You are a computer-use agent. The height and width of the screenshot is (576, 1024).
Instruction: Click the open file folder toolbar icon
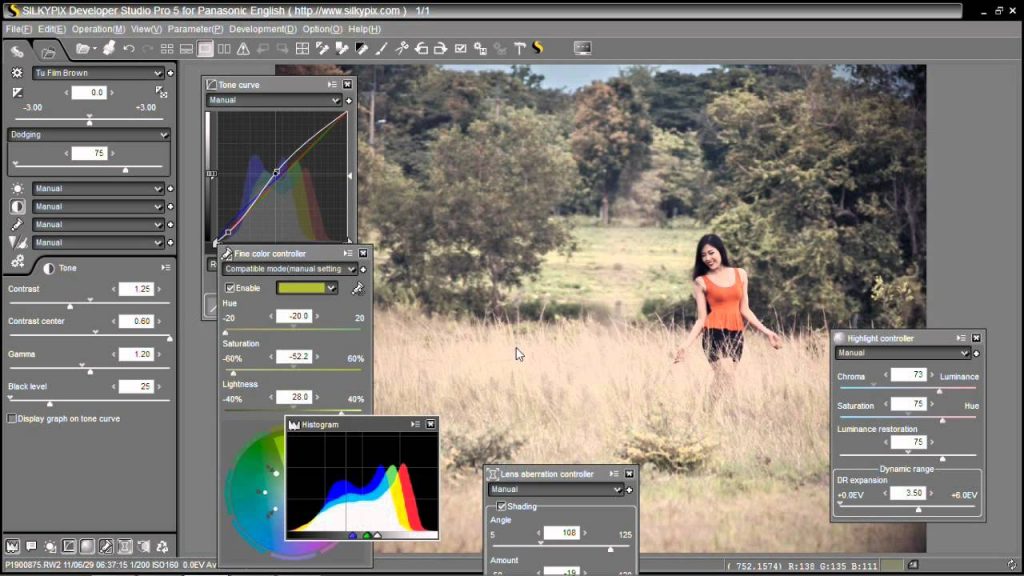(x=83, y=48)
